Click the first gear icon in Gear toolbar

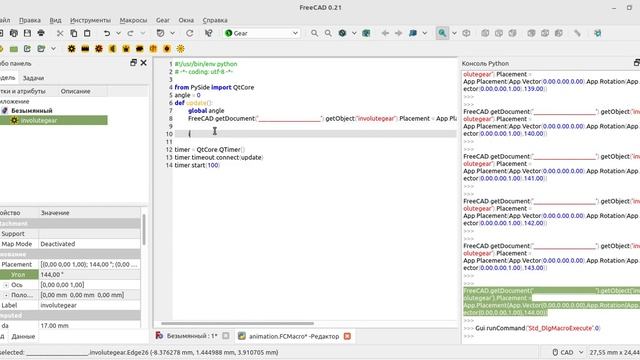click(x=71, y=49)
